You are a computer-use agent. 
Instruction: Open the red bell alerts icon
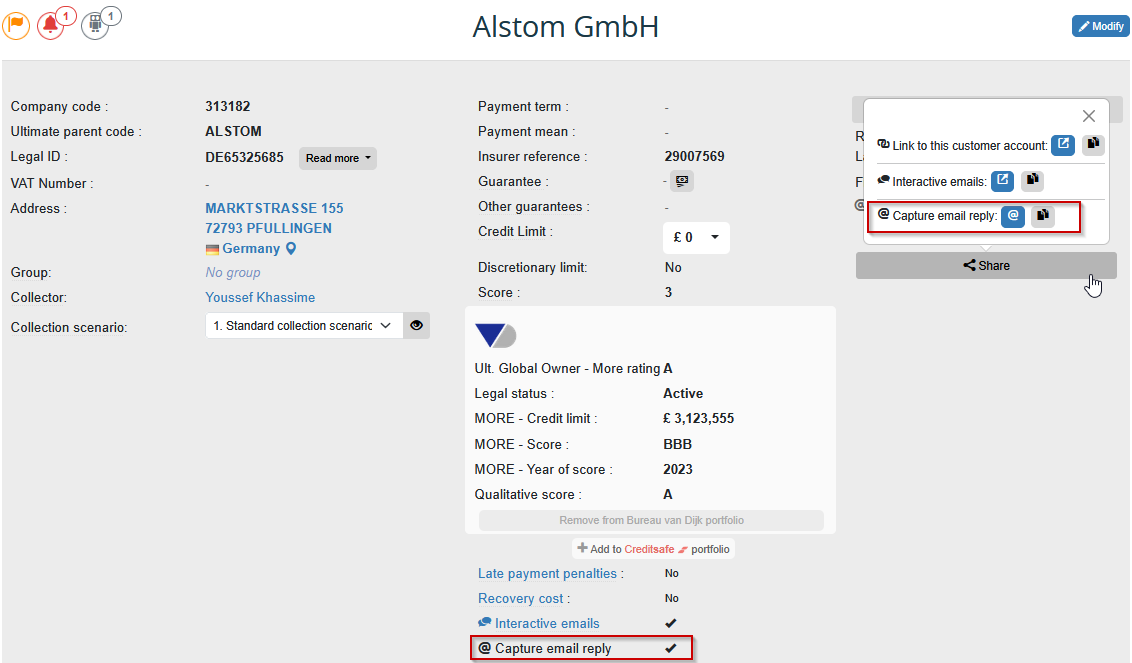[x=50, y=25]
